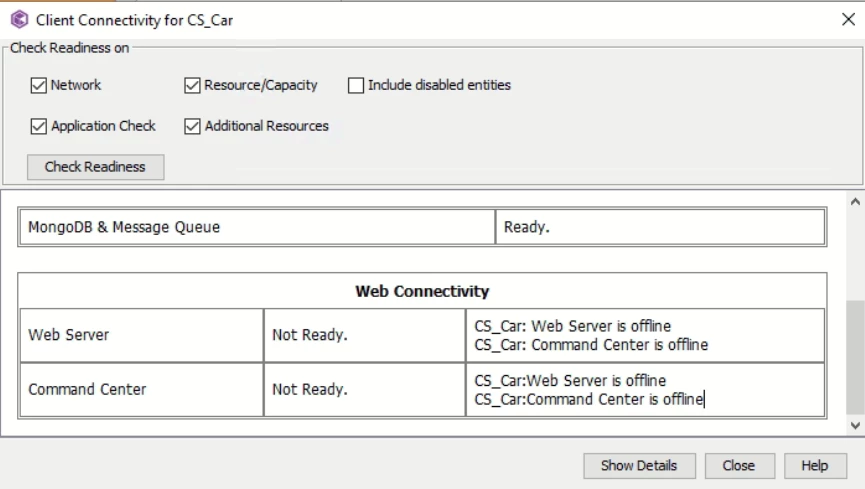
Task: Open Help for this dialog
Action: [814, 465]
